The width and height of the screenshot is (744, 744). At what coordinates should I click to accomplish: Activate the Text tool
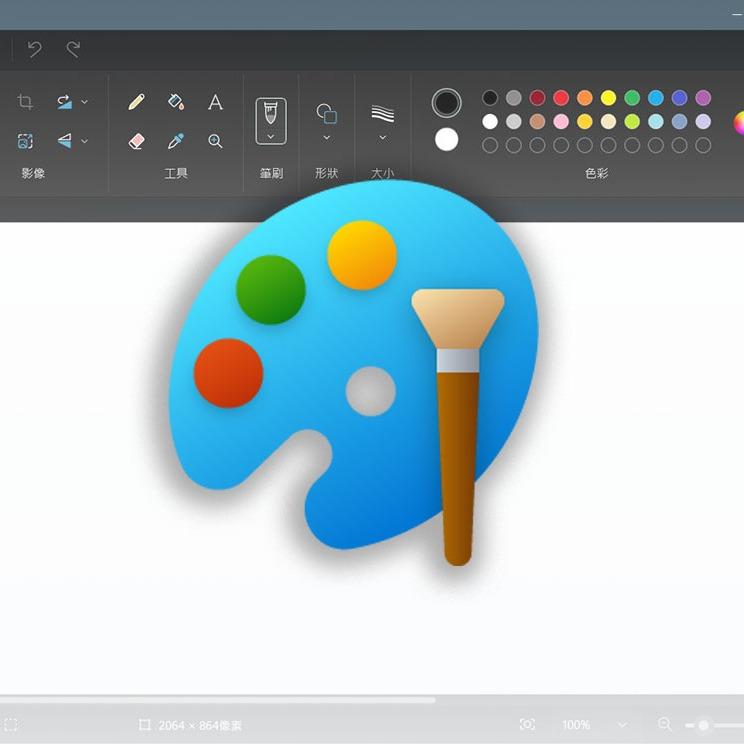click(215, 102)
